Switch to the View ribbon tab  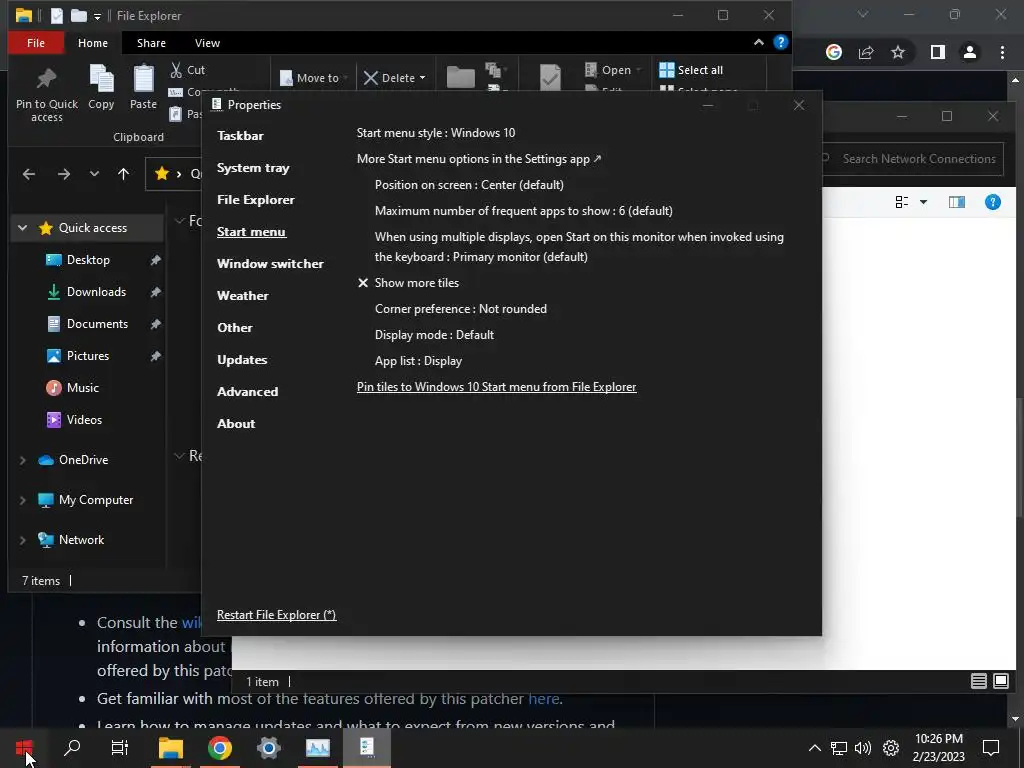point(207,42)
